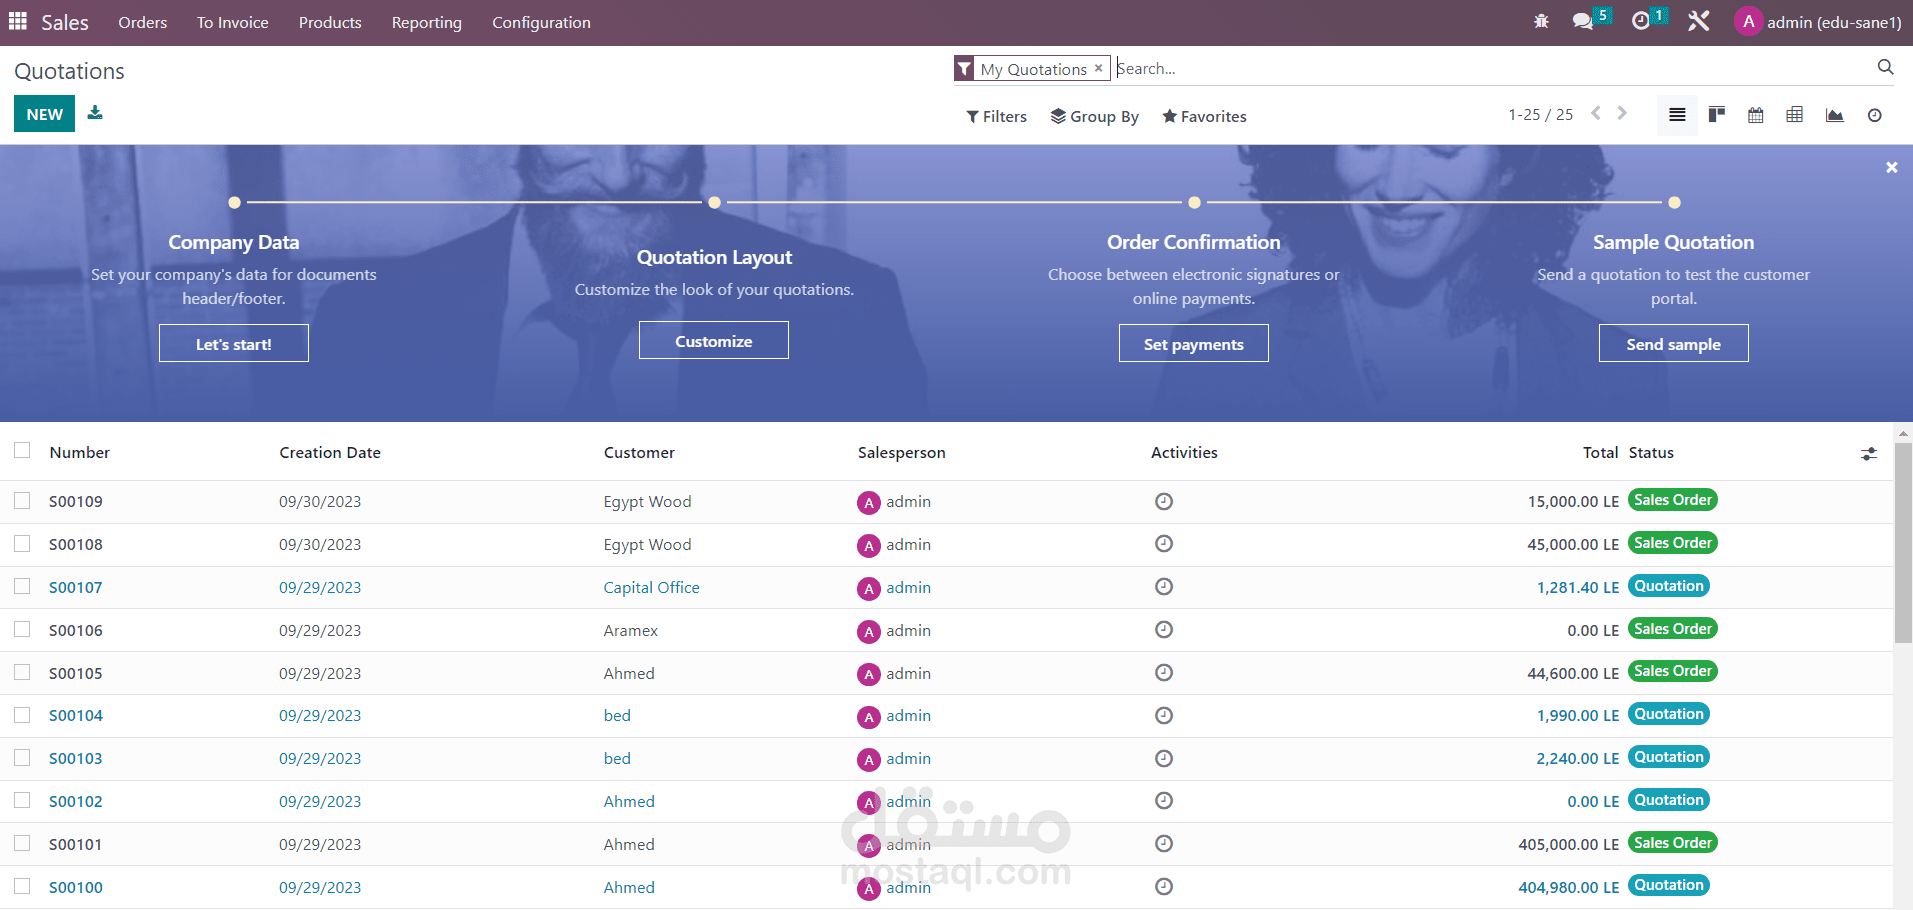Switch to graph view

[1835, 115]
